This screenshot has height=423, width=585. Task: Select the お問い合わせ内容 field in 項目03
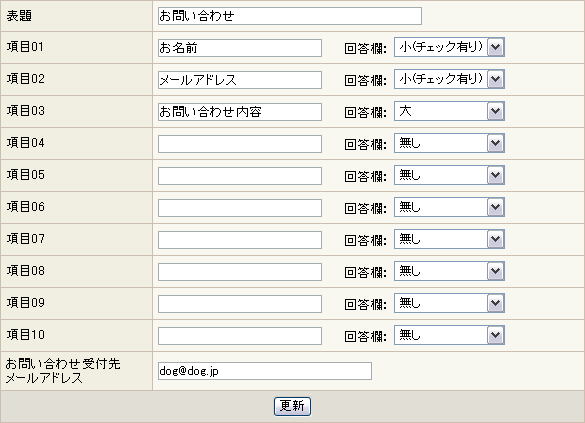(x=240, y=112)
